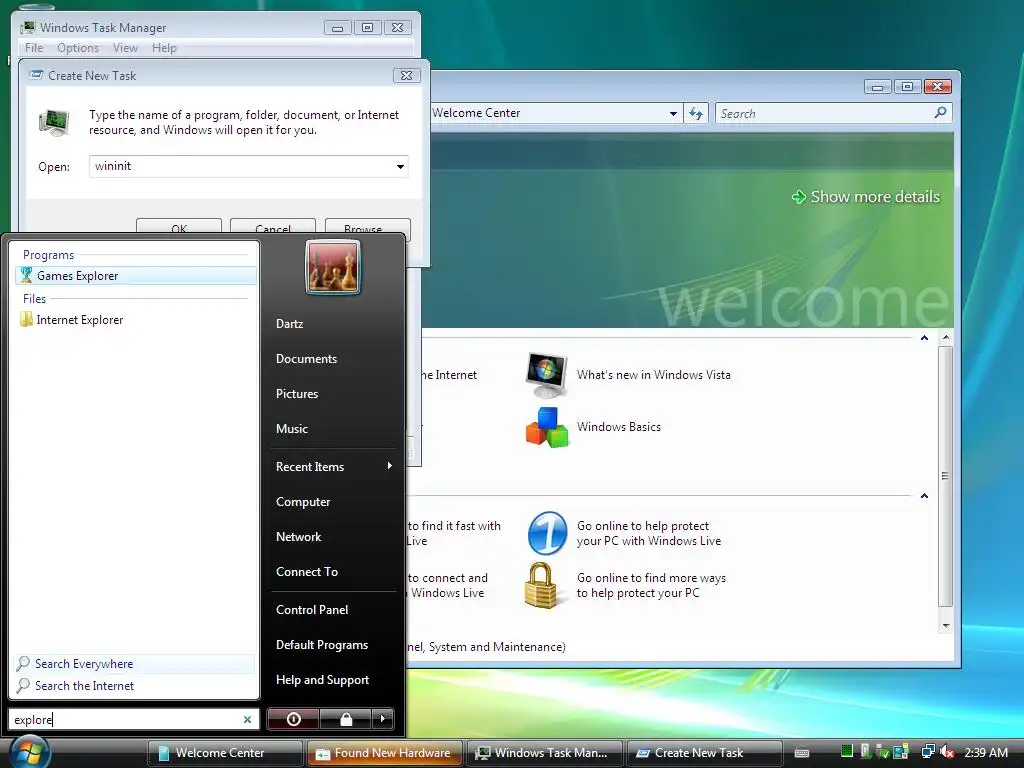Switch to Found New Hardware taskbar button
Screen dimensions: 1024x768
(x=385, y=753)
